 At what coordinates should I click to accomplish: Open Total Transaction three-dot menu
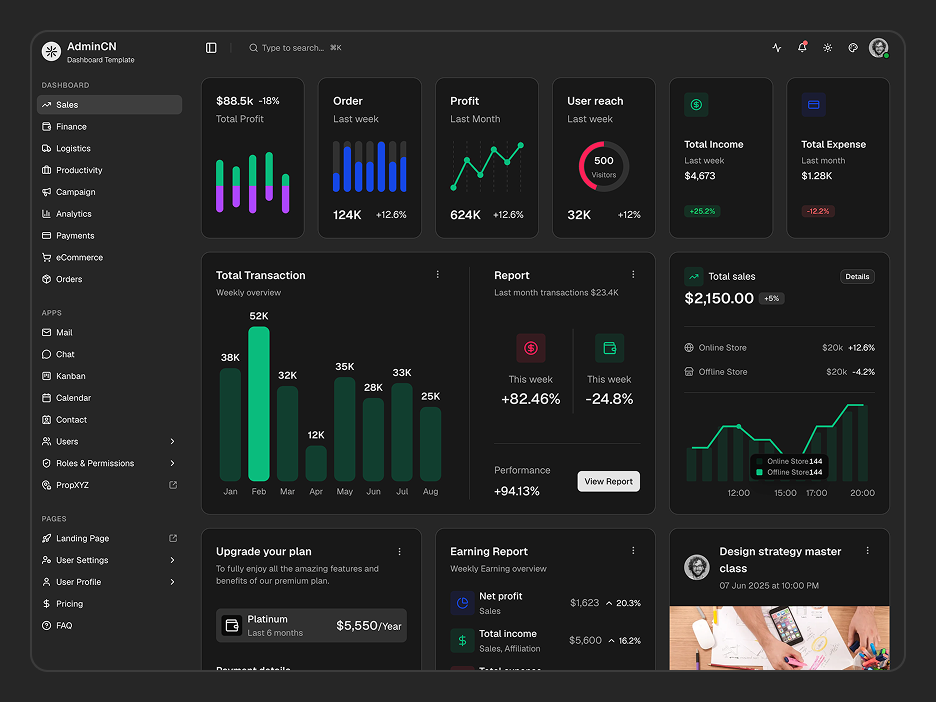438,275
